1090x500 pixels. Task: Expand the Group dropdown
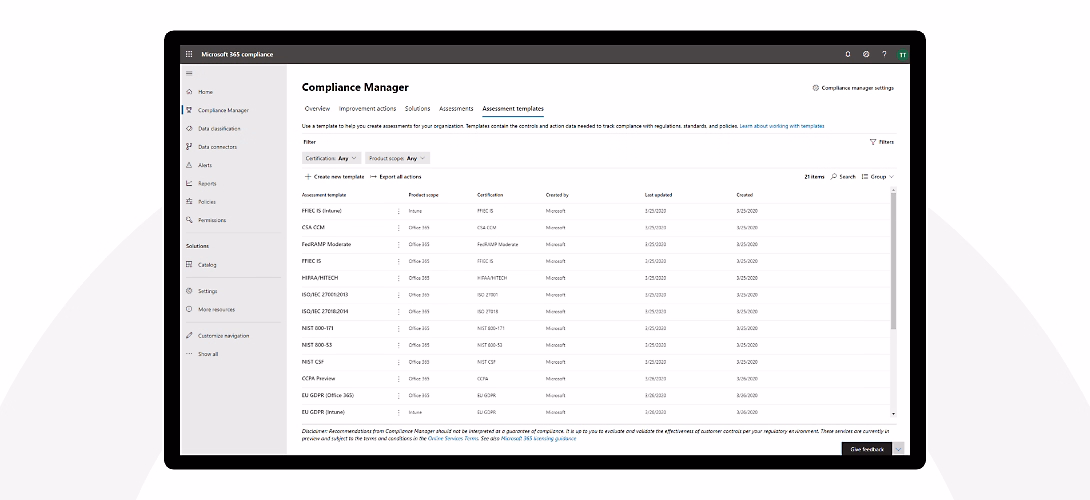[878, 177]
